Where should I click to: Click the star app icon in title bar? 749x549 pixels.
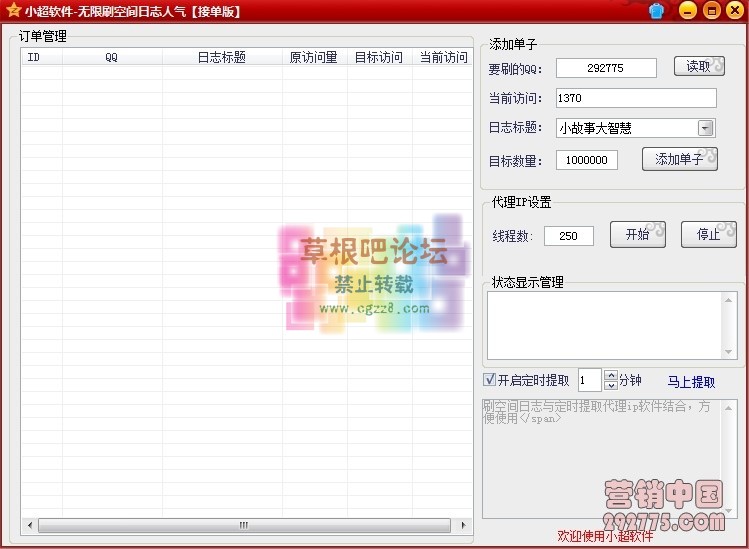(13, 10)
